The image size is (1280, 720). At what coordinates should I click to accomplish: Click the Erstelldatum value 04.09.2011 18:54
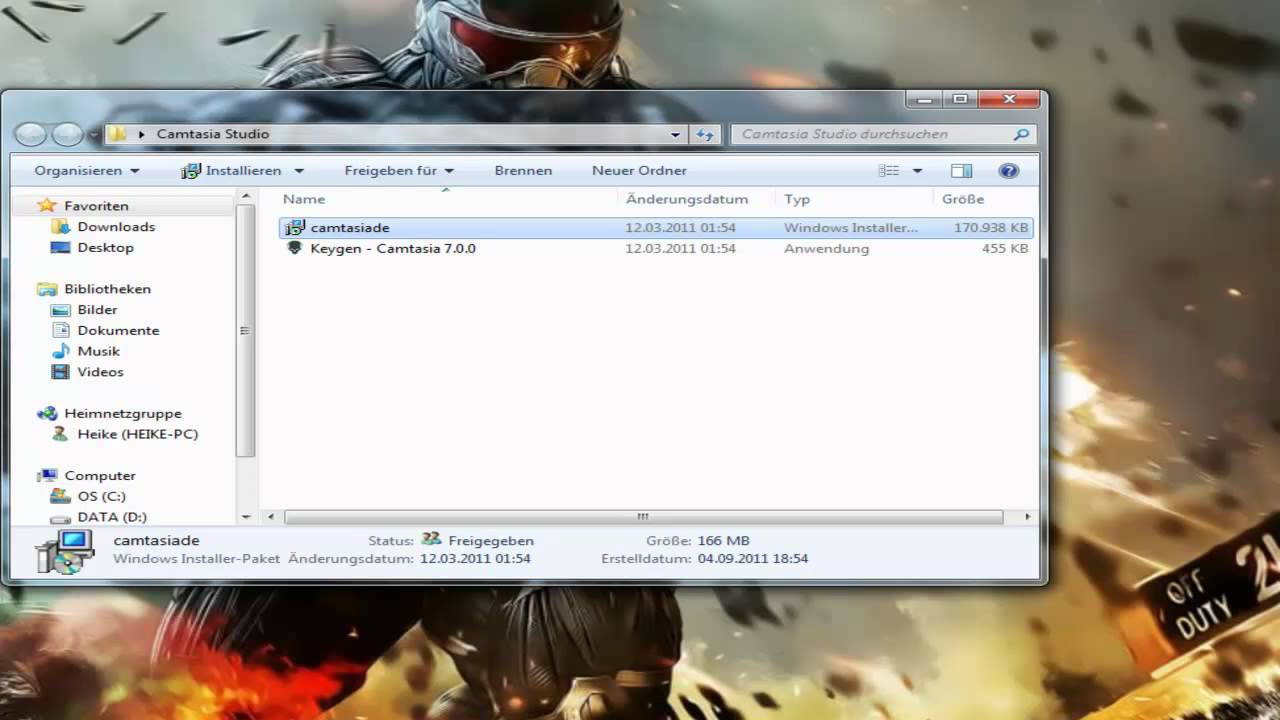(x=753, y=559)
